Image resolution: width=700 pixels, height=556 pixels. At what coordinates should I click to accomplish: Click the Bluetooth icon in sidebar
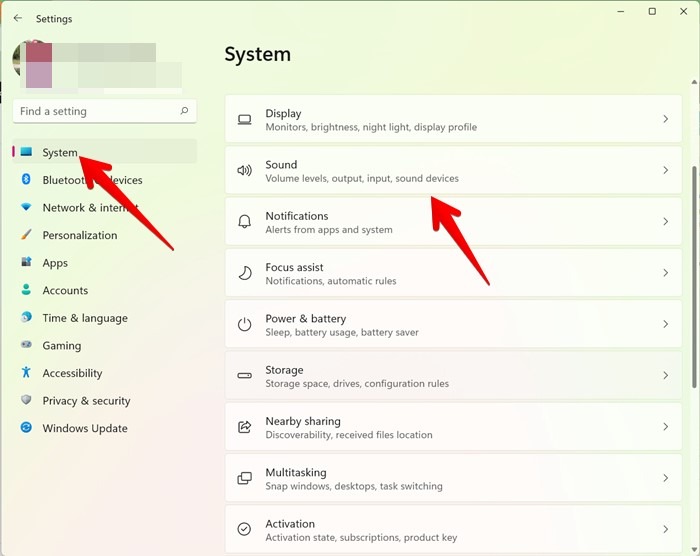(x=26, y=180)
